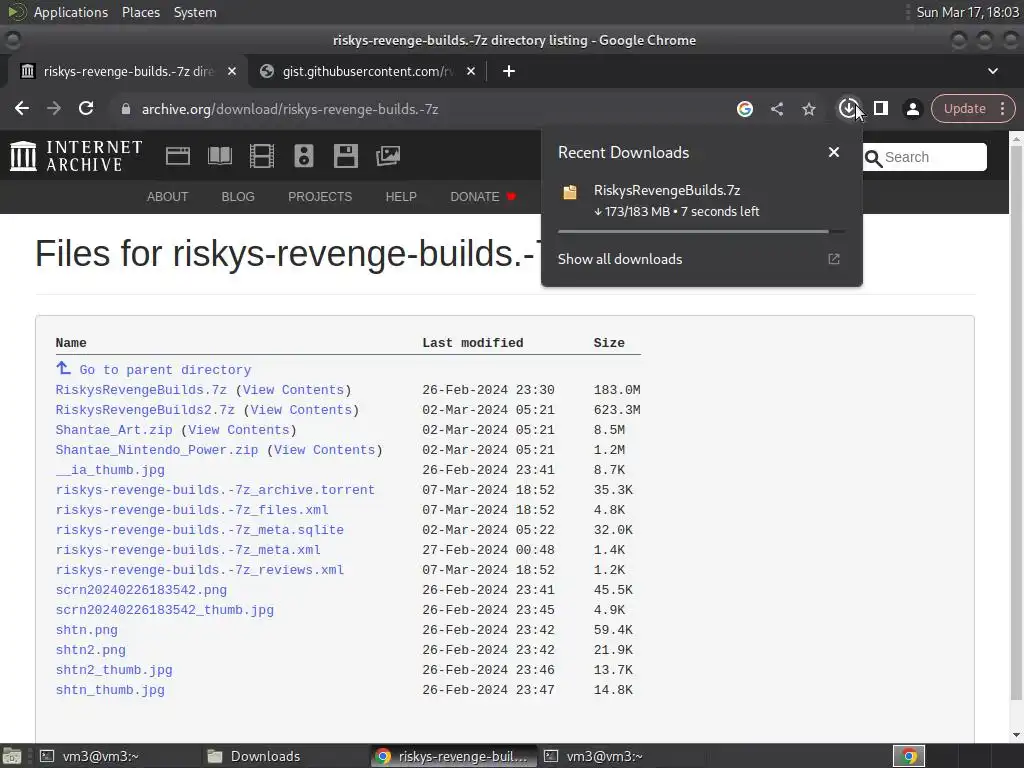The width and height of the screenshot is (1024, 768).
Task: Open Video film icon in navbar
Action: 262,156
